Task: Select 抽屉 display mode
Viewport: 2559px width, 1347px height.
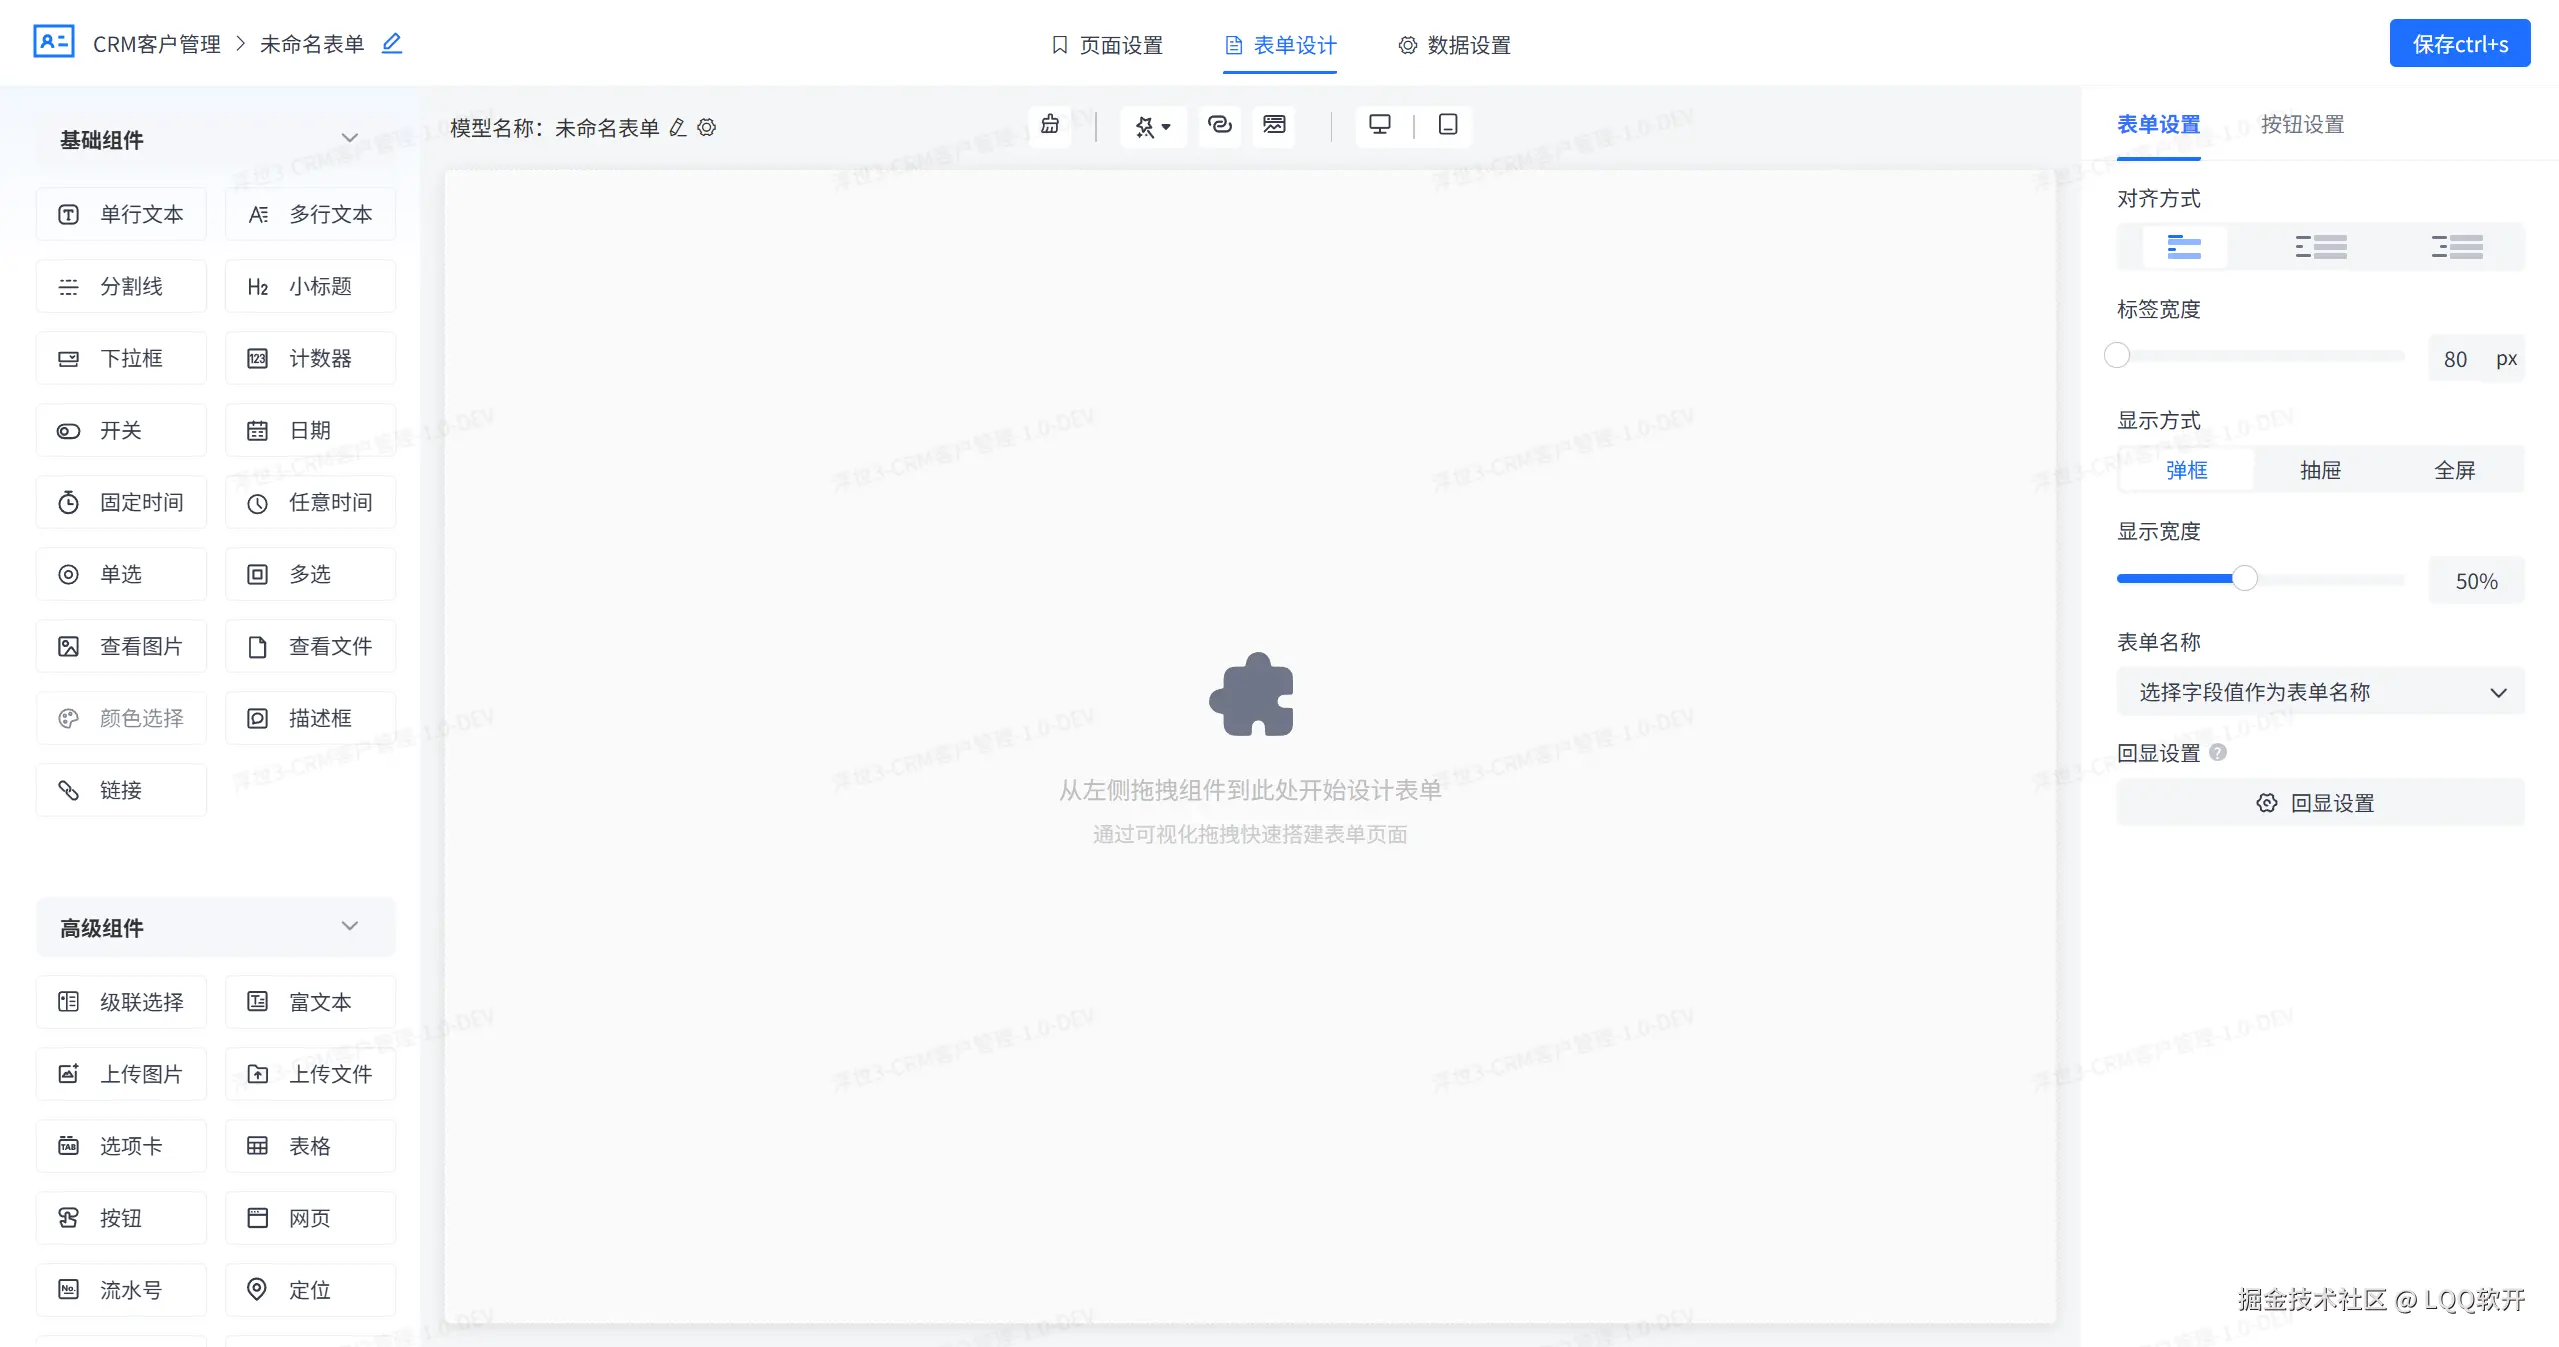Action: [2320, 470]
